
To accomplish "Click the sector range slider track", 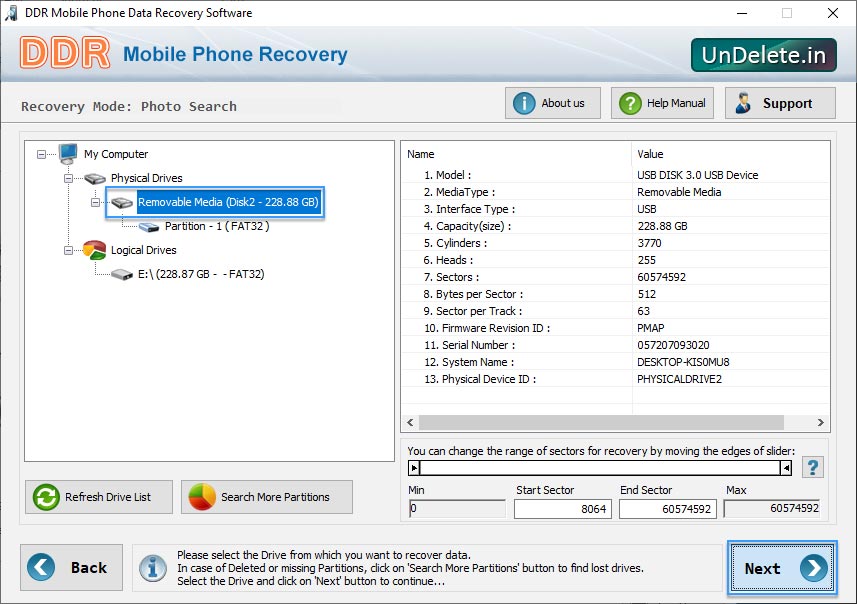I will [600, 468].
